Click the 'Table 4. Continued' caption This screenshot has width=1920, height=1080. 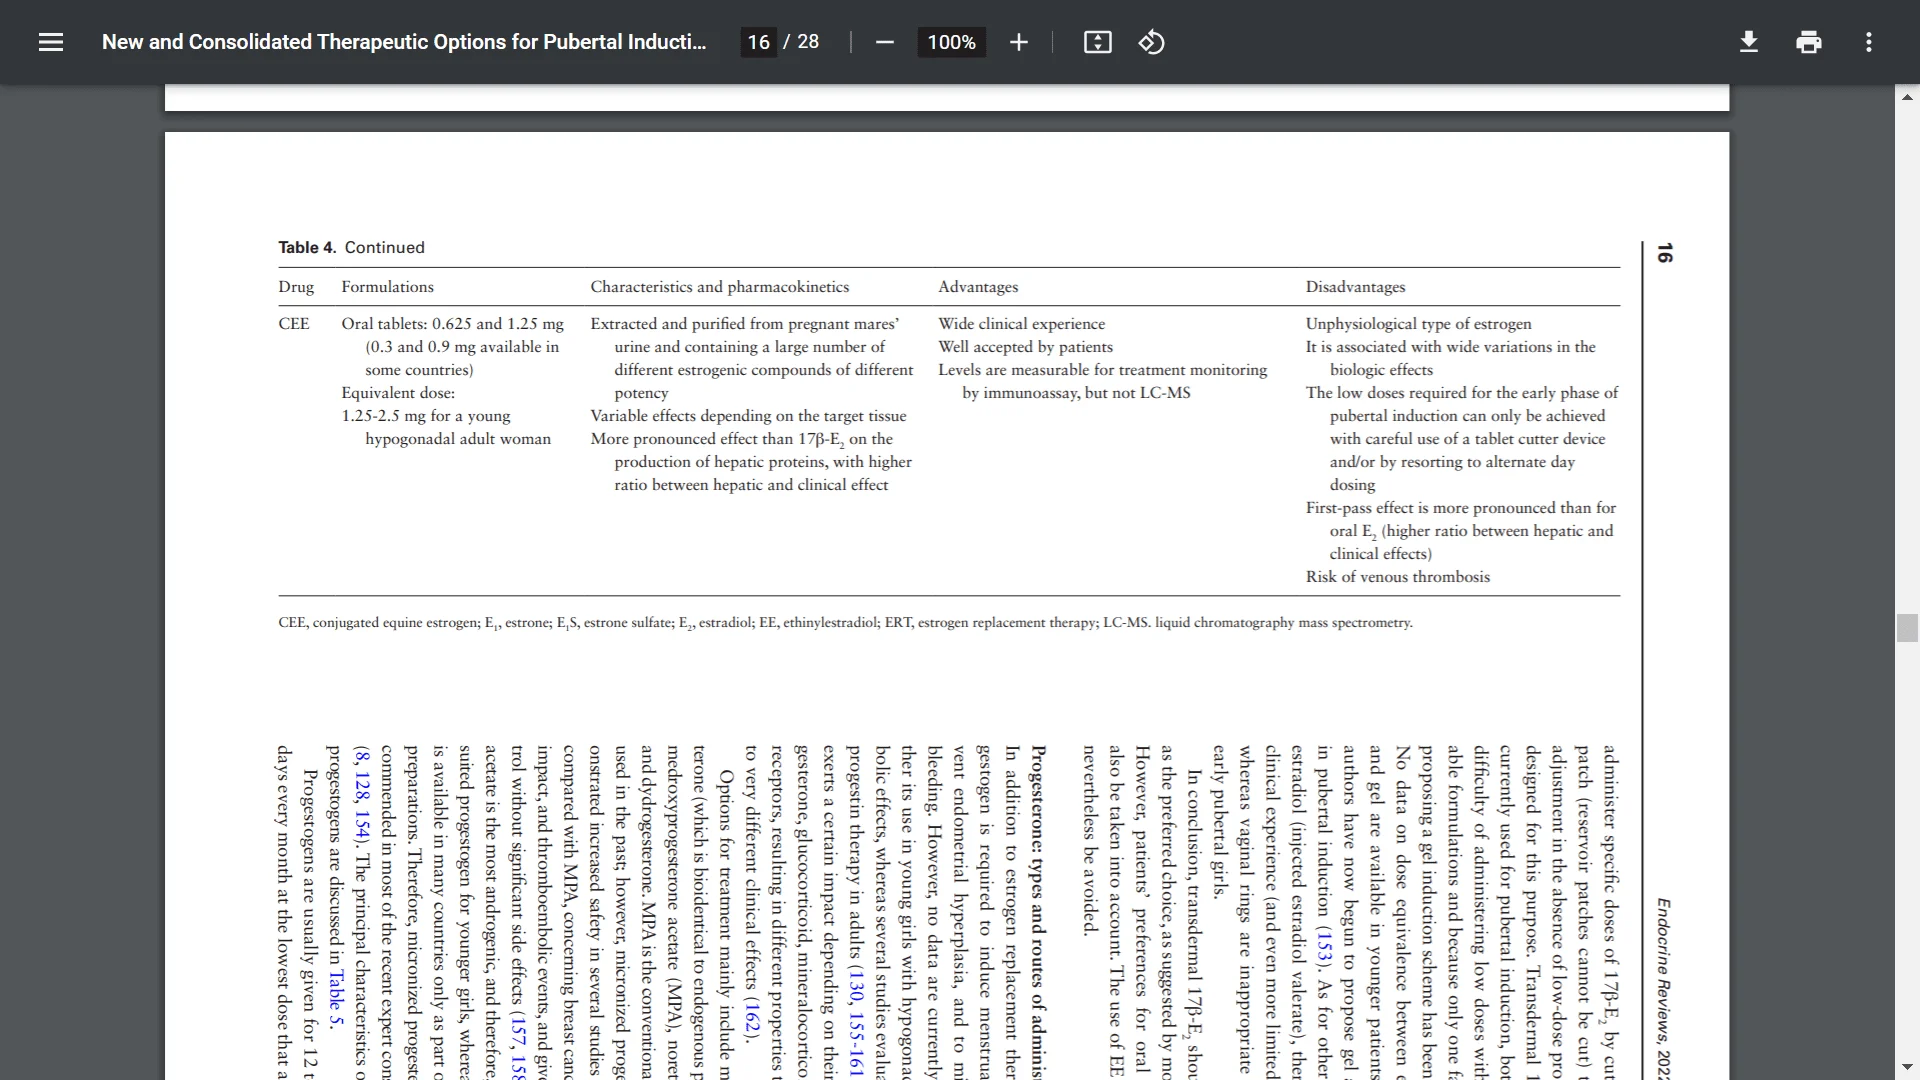pos(351,247)
